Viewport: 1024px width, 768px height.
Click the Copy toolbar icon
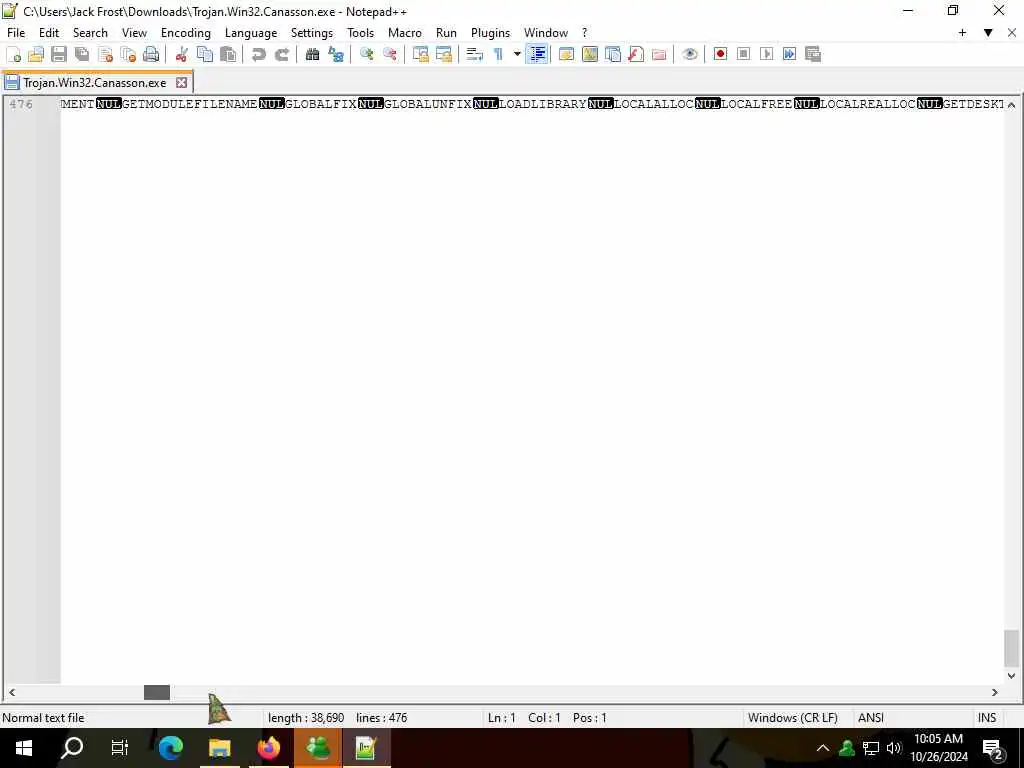click(204, 54)
